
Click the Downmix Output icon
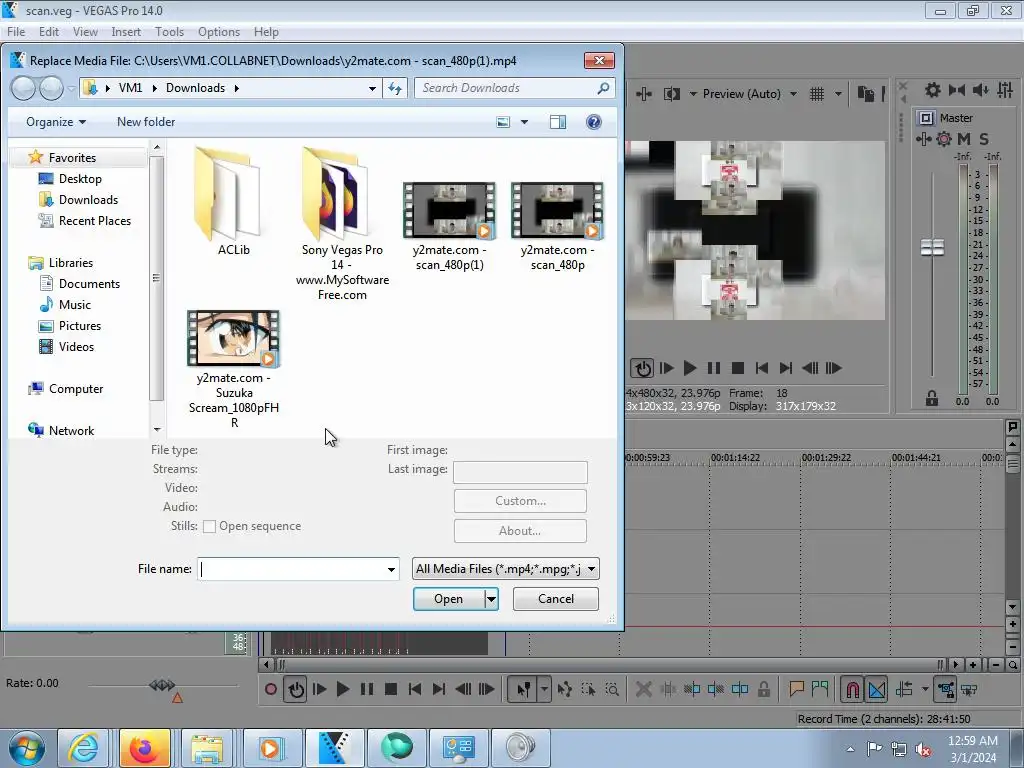tap(957, 90)
